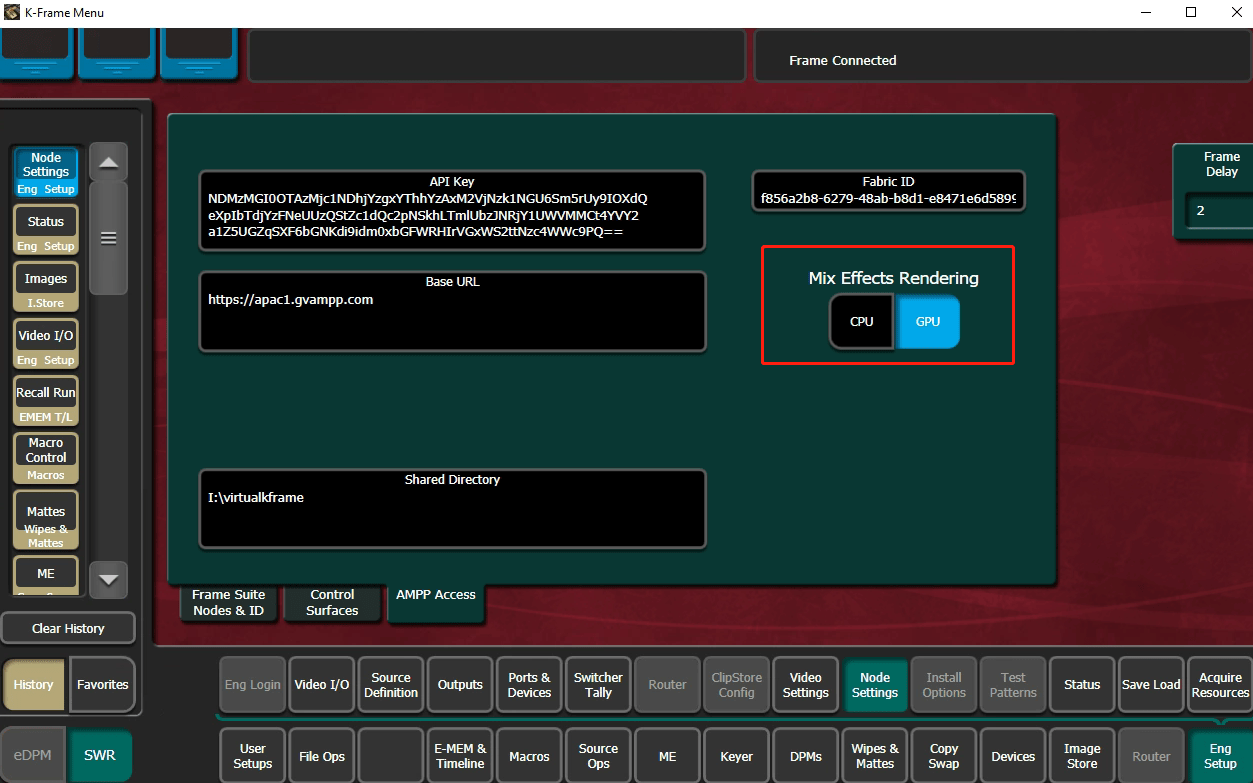
Task: Open Eng Setup main menu
Action: (1220, 756)
